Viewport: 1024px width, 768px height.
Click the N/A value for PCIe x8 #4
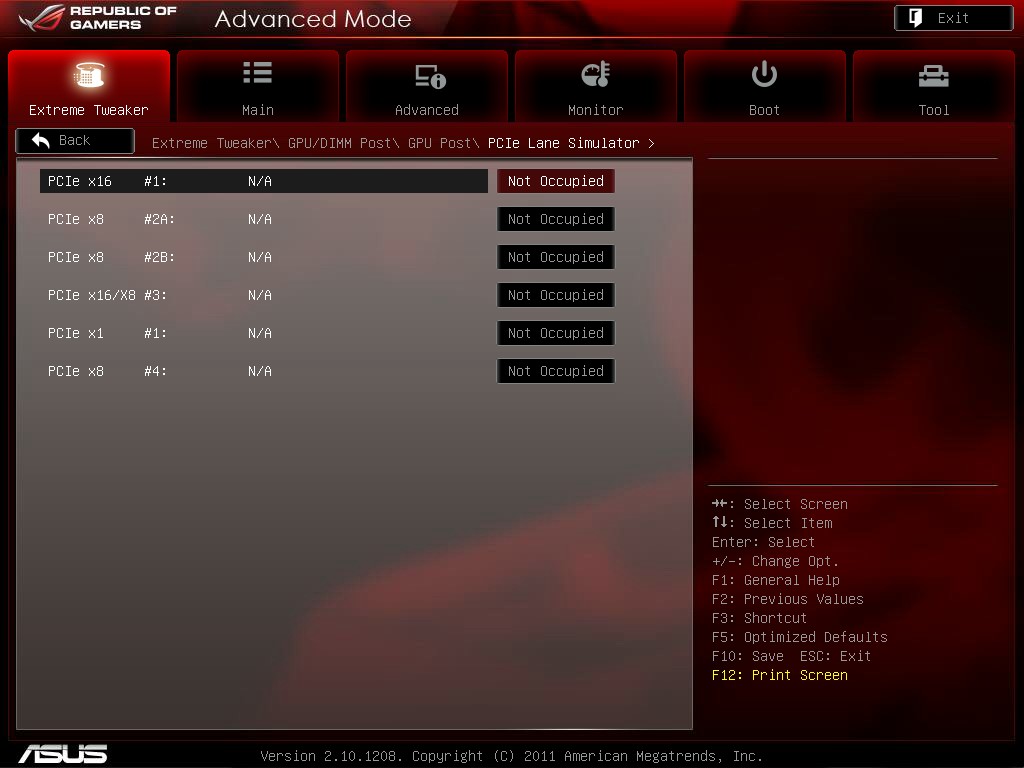coord(260,370)
